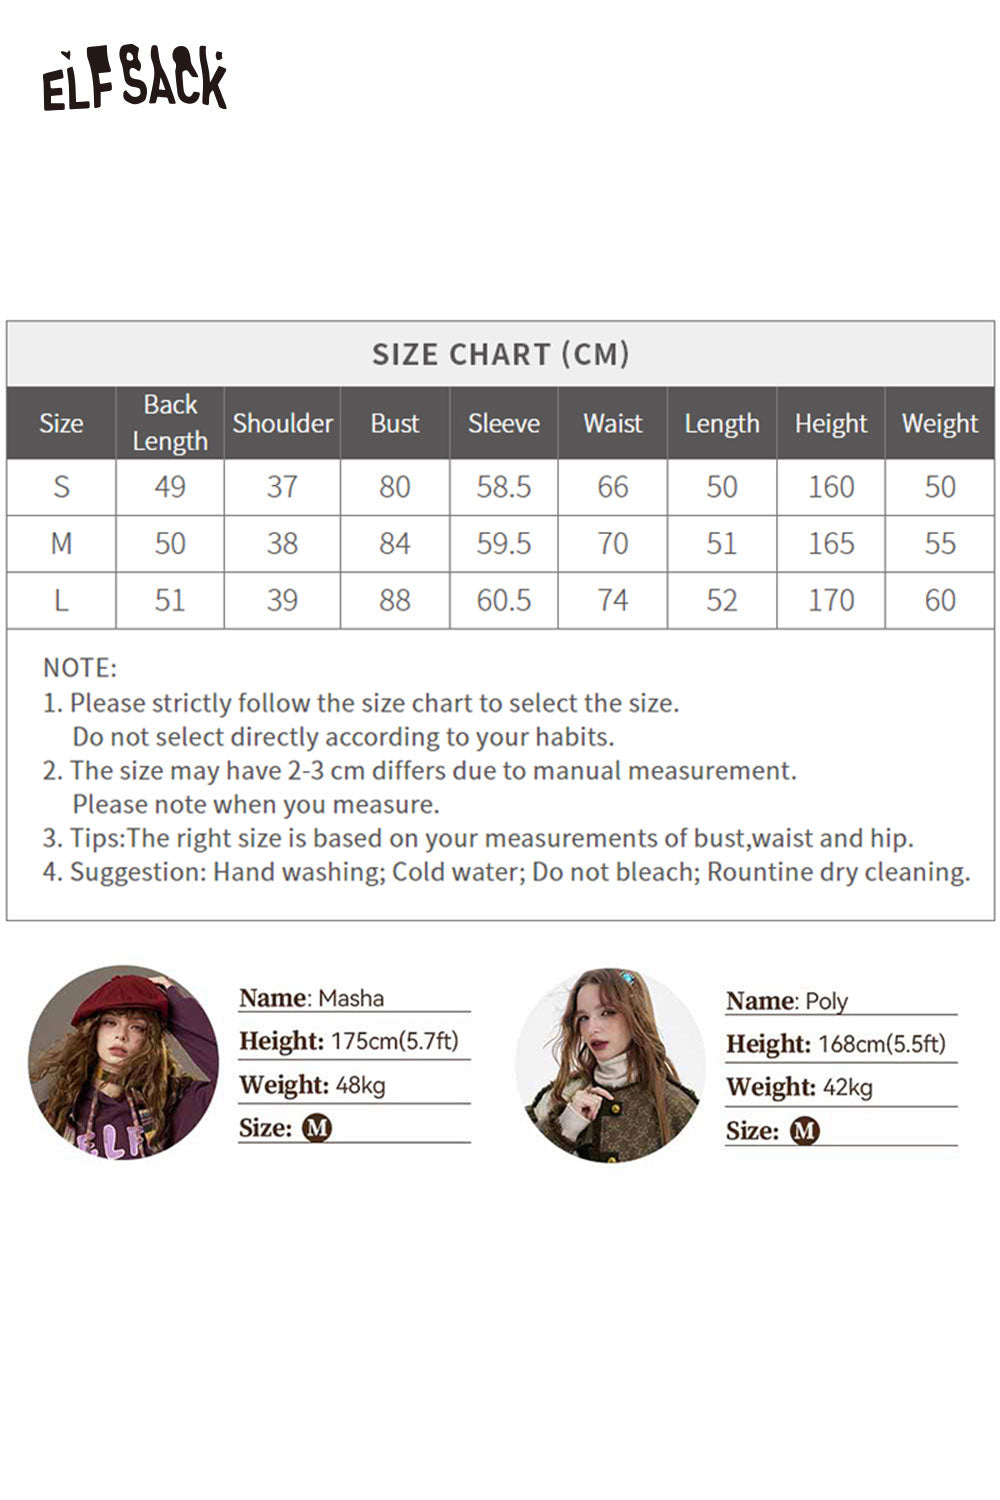
Task: Select the Sleeve column header
Action: pyautogui.click(x=503, y=423)
